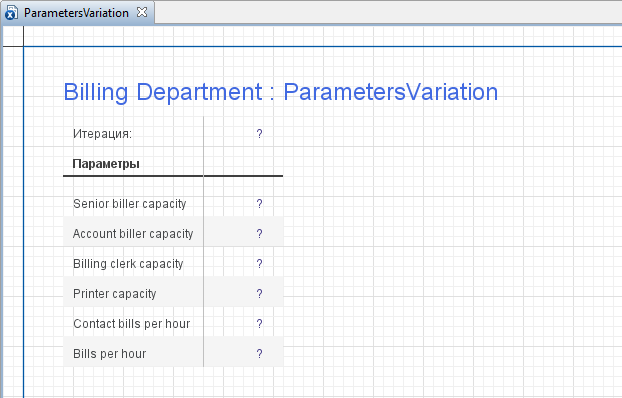Click the Senior biller capacity value placeholder

[259, 204]
